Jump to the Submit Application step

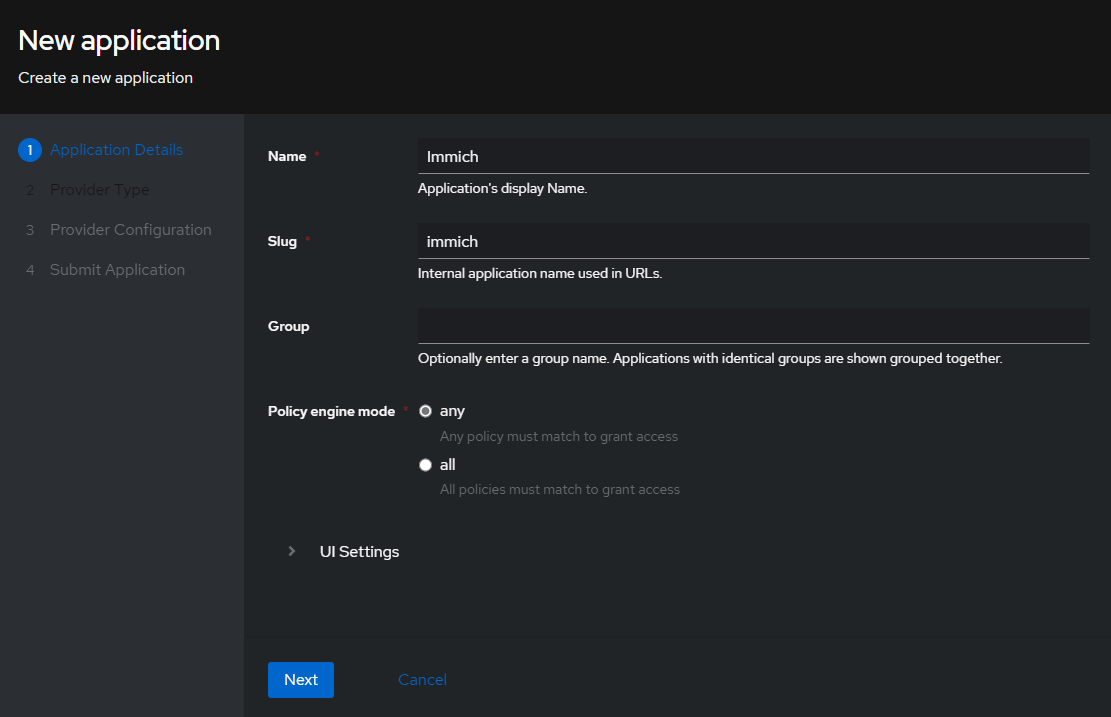point(117,269)
